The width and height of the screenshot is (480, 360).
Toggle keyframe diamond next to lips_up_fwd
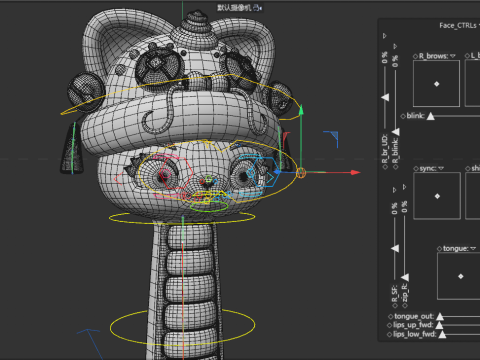pos(389,325)
